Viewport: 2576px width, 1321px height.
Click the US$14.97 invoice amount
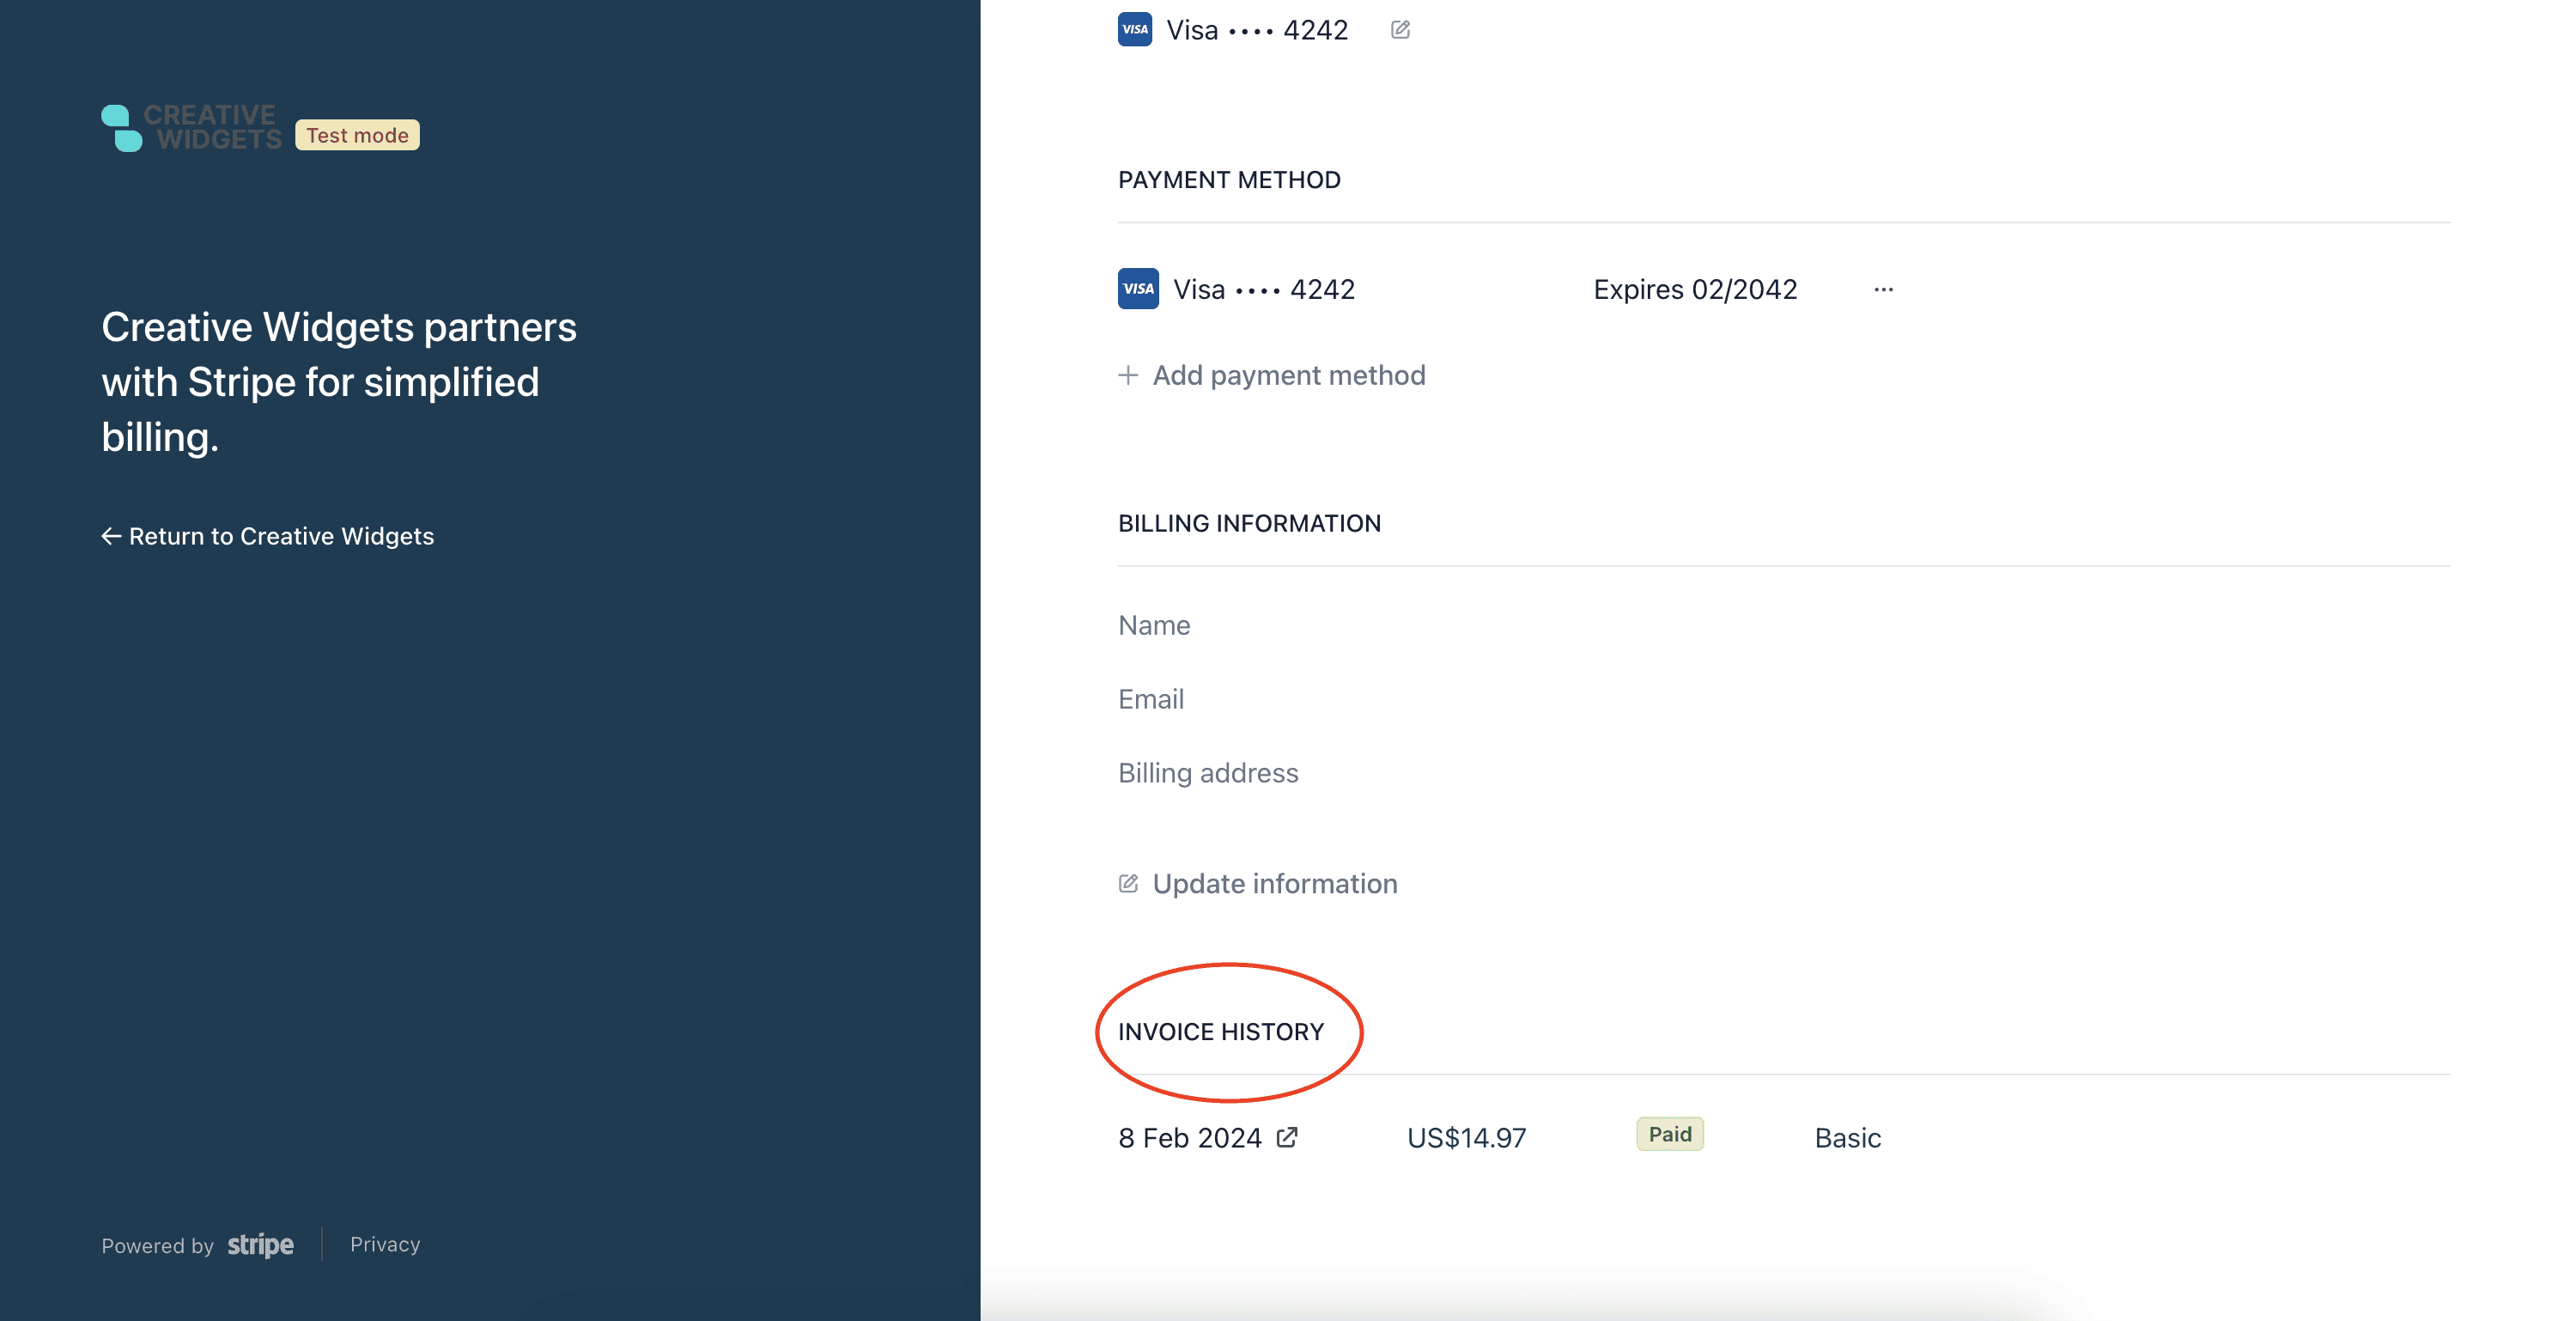1466,1137
